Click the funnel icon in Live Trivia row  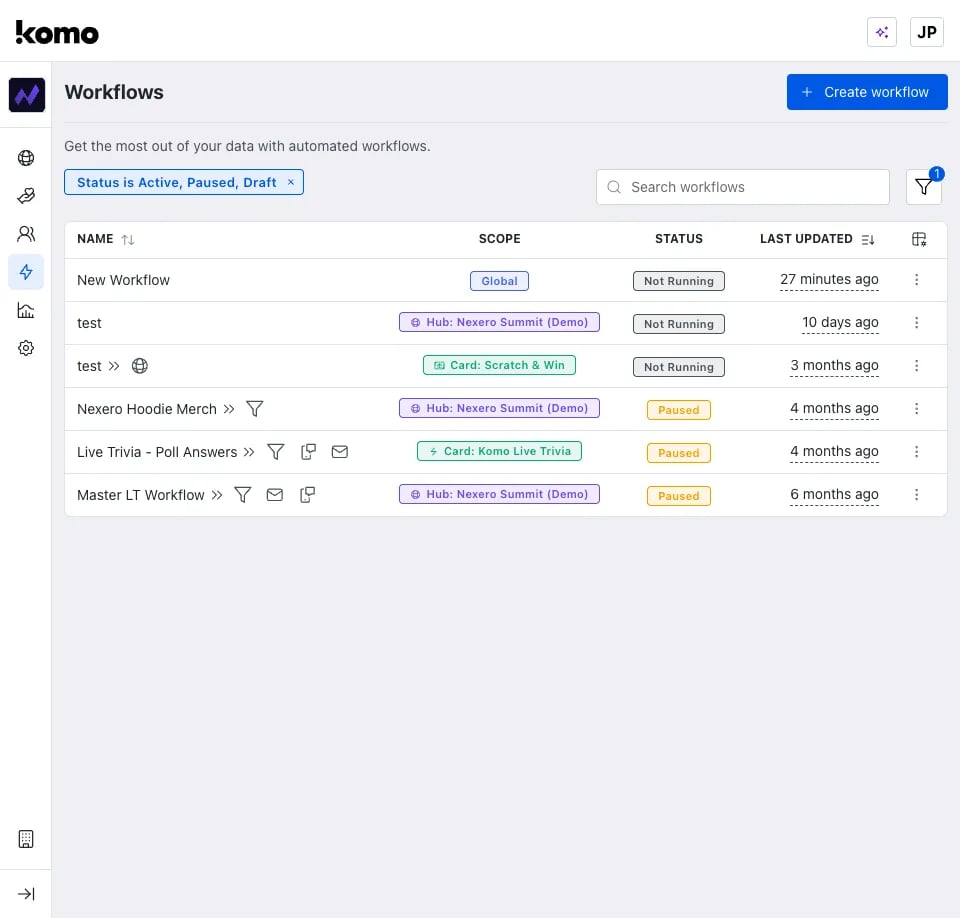point(276,451)
